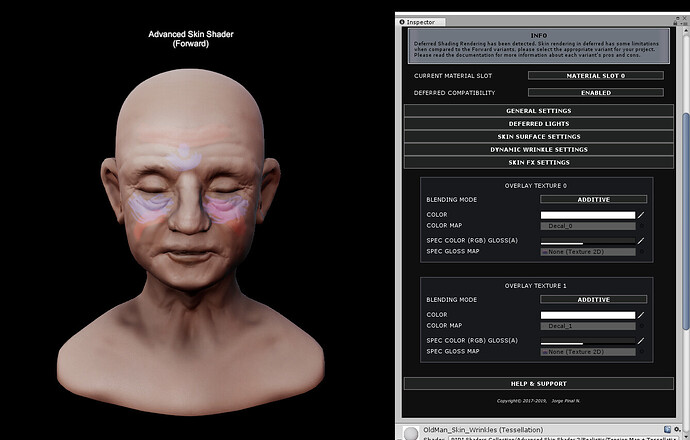This screenshot has width=690, height=440.
Task: Open Overlay Texture 1 white color swatch
Action: coord(588,315)
